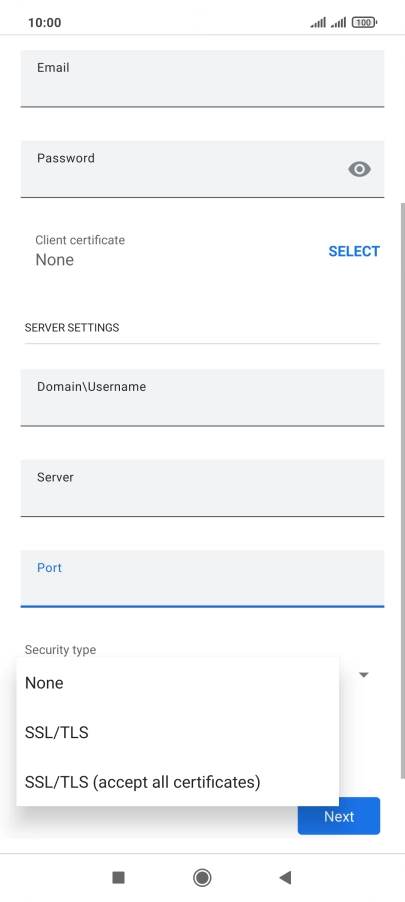Collapse the Security type dropdown arrow
The image size is (405, 902).
point(364,675)
